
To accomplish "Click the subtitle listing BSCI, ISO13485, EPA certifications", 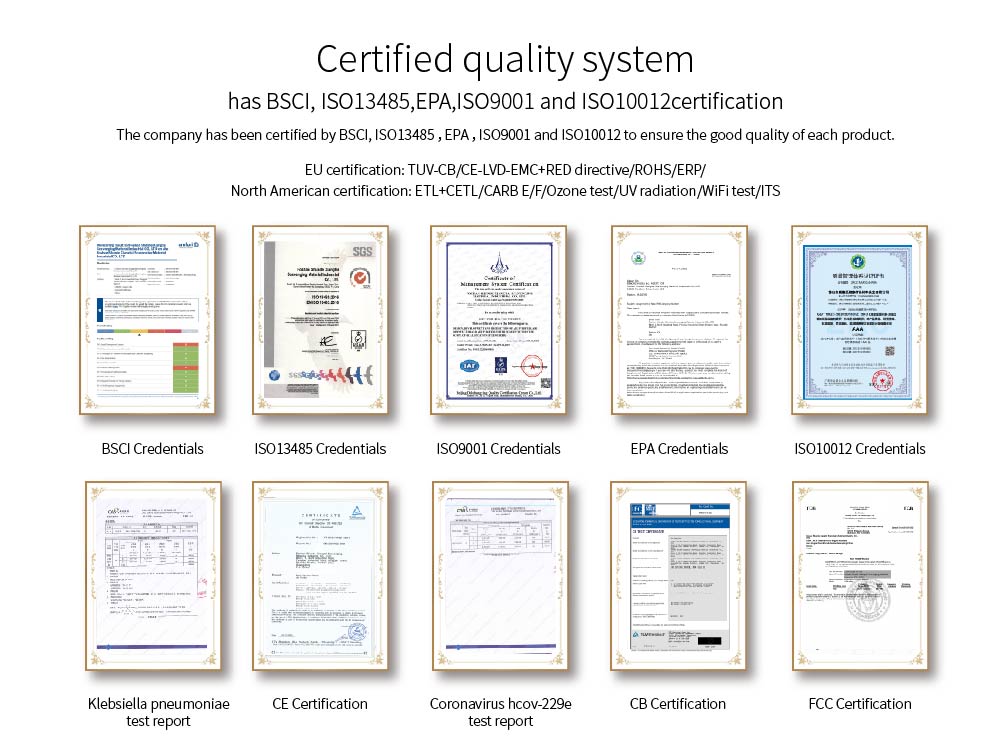I will 506,101.
